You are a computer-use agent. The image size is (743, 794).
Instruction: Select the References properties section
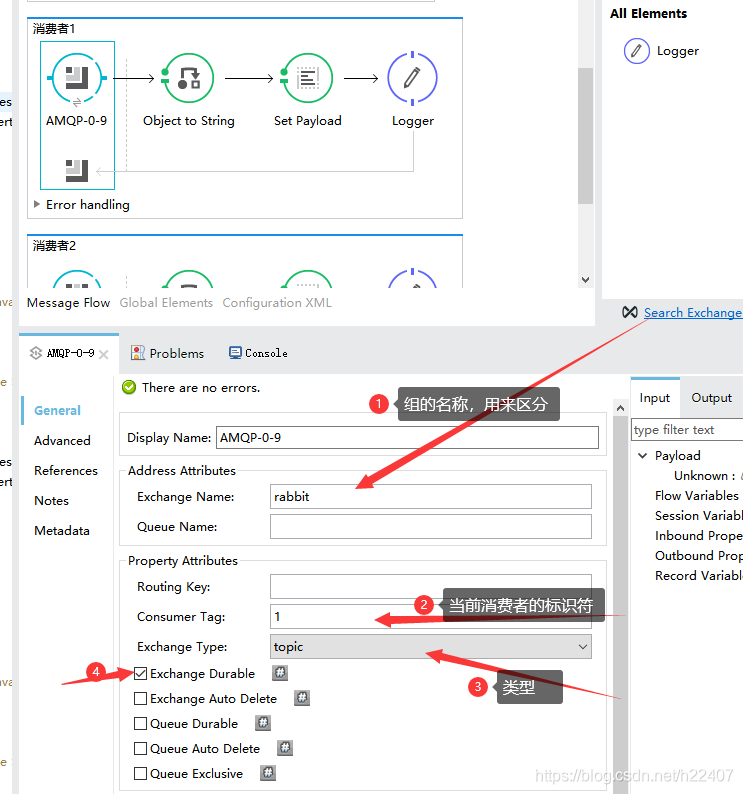(x=66, y=470)
